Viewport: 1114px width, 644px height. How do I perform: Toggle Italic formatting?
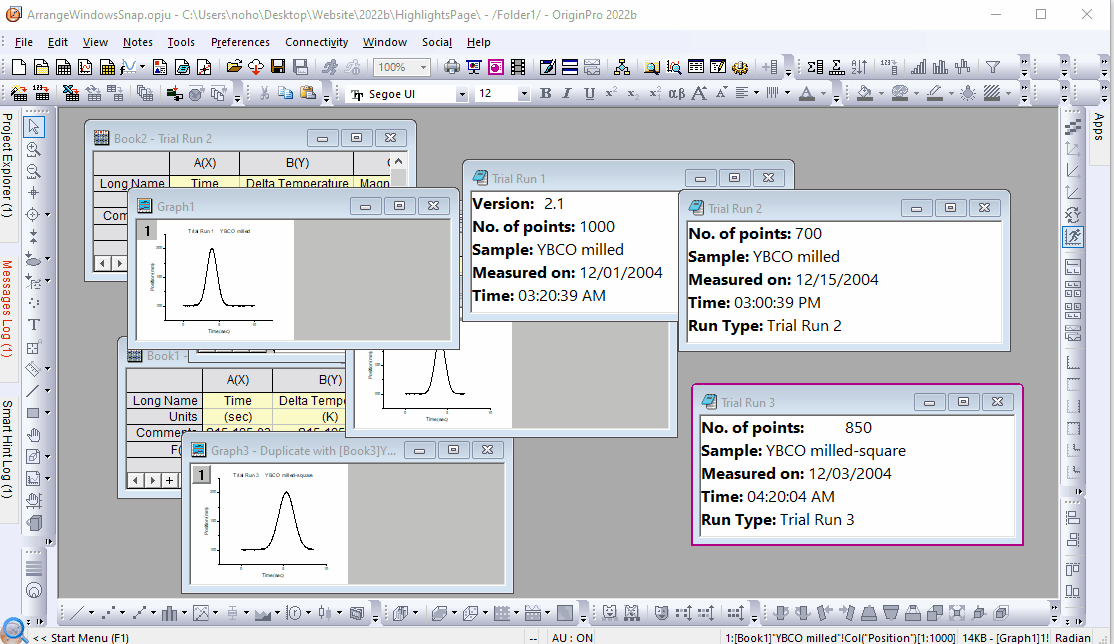pyautogui.click(x=567, y=93)
